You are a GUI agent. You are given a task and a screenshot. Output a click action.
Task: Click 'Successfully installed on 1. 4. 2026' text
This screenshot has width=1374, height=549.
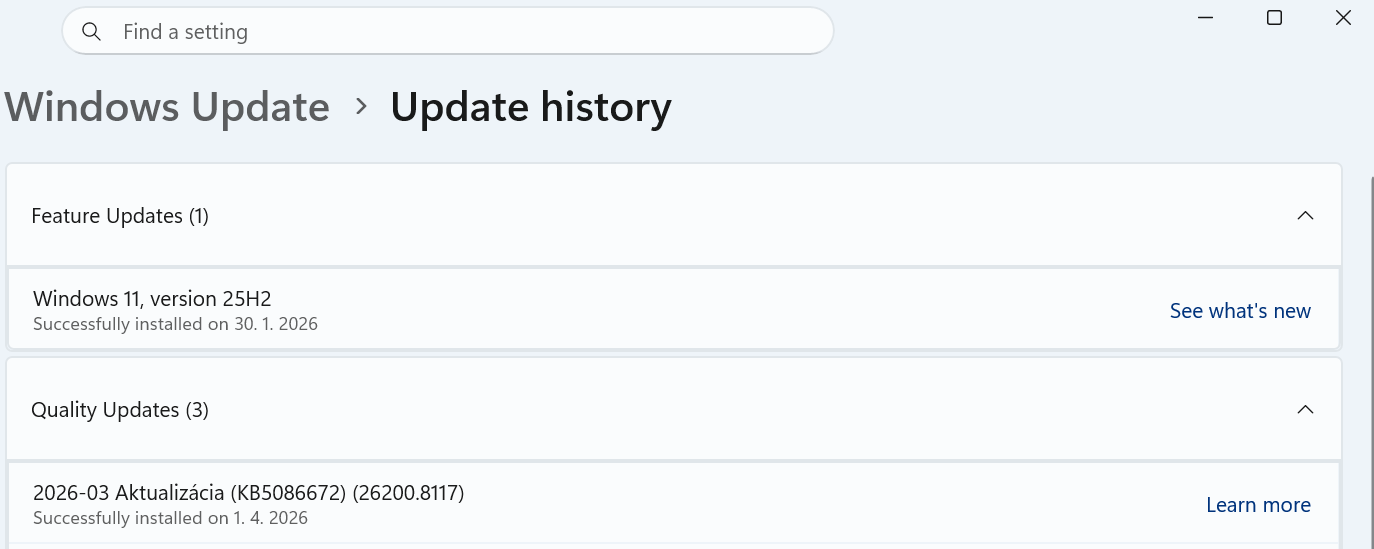(170, 518)
